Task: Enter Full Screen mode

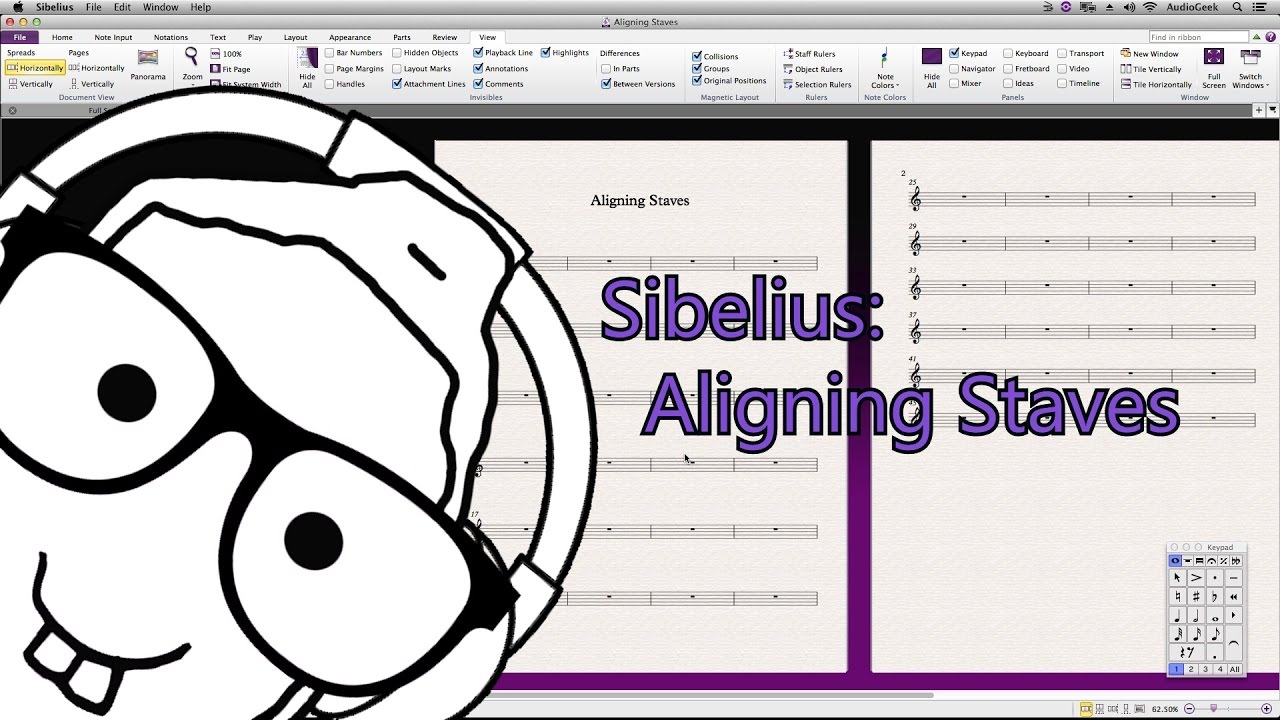Action: [1214, 57]
